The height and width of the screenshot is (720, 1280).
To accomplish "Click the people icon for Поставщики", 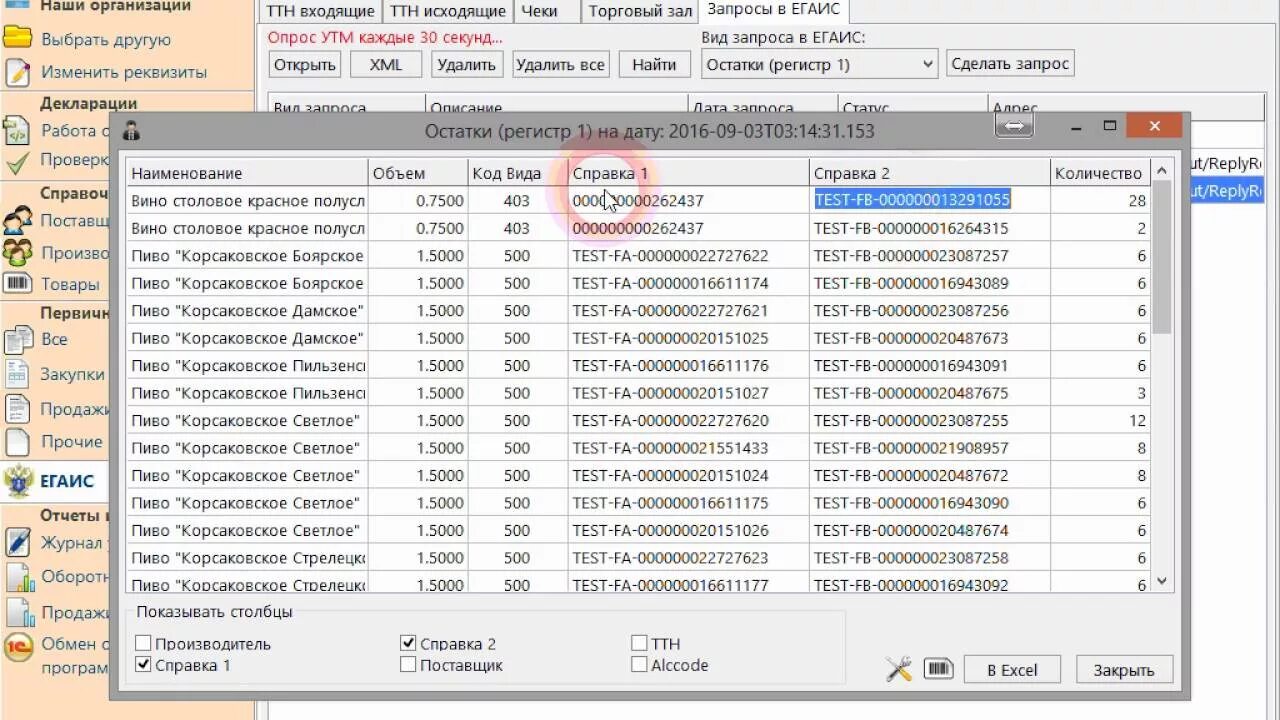I will pos(18,219).
